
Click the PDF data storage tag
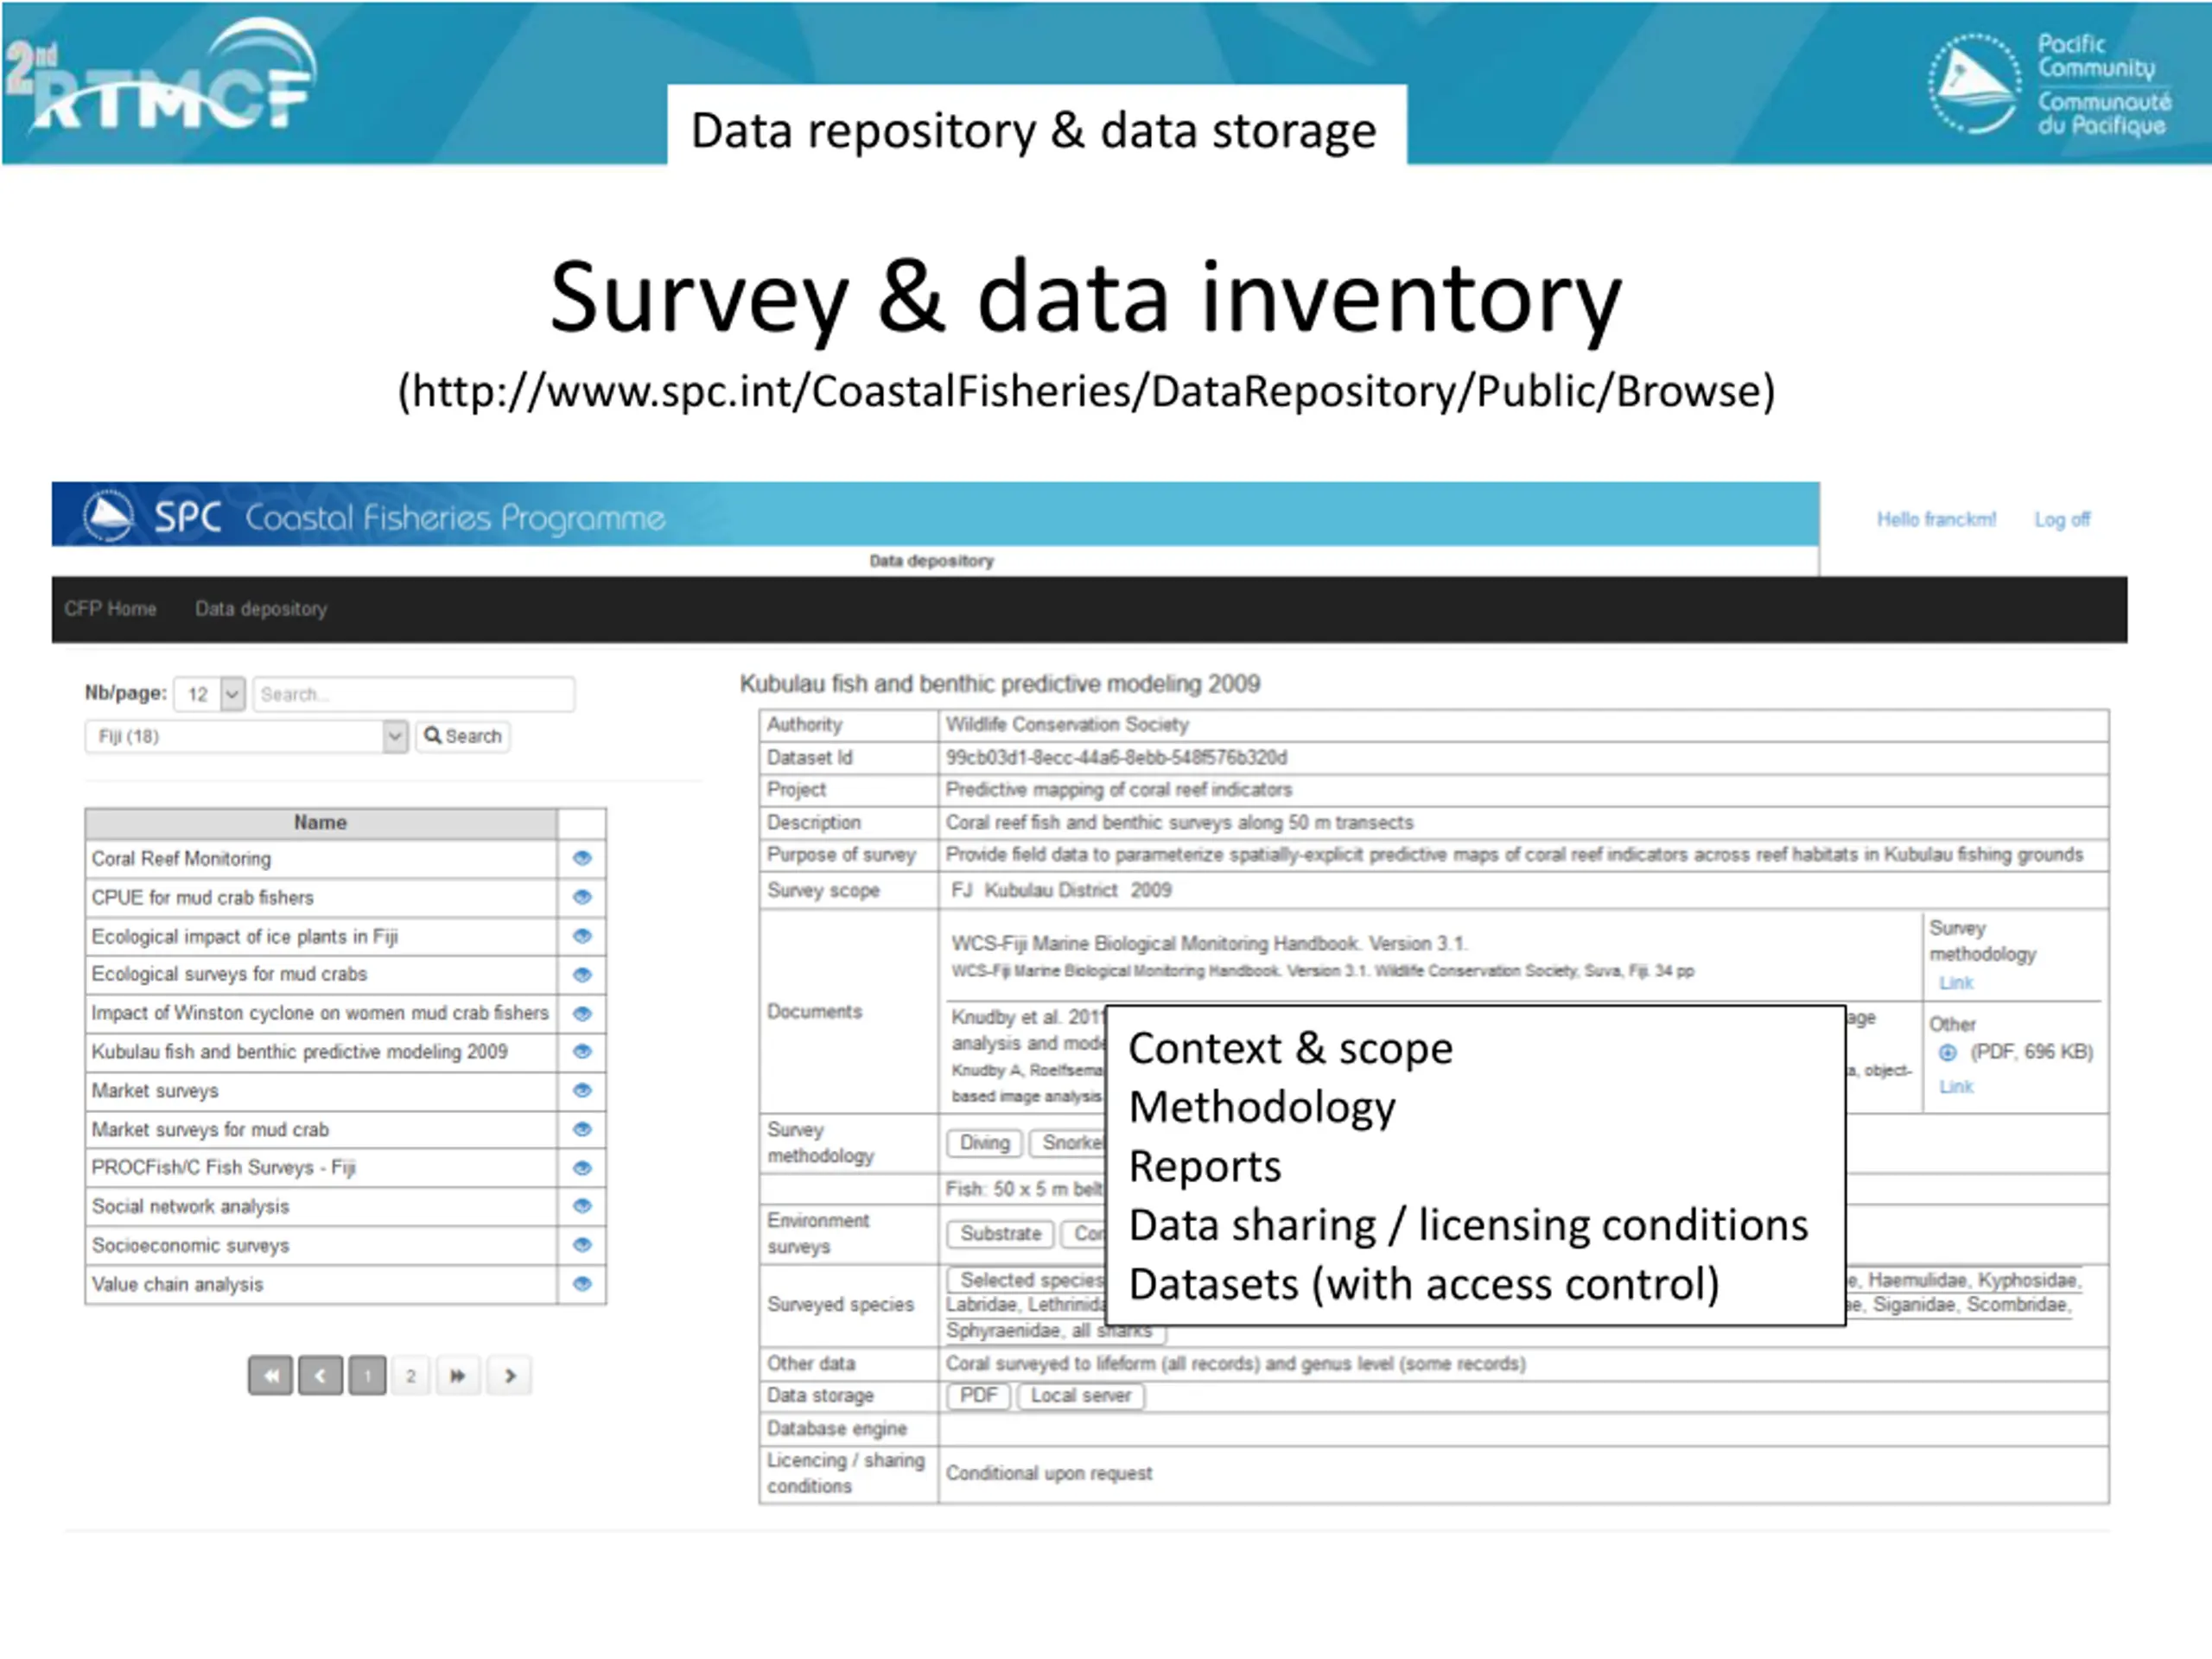tap(978, 1396)
